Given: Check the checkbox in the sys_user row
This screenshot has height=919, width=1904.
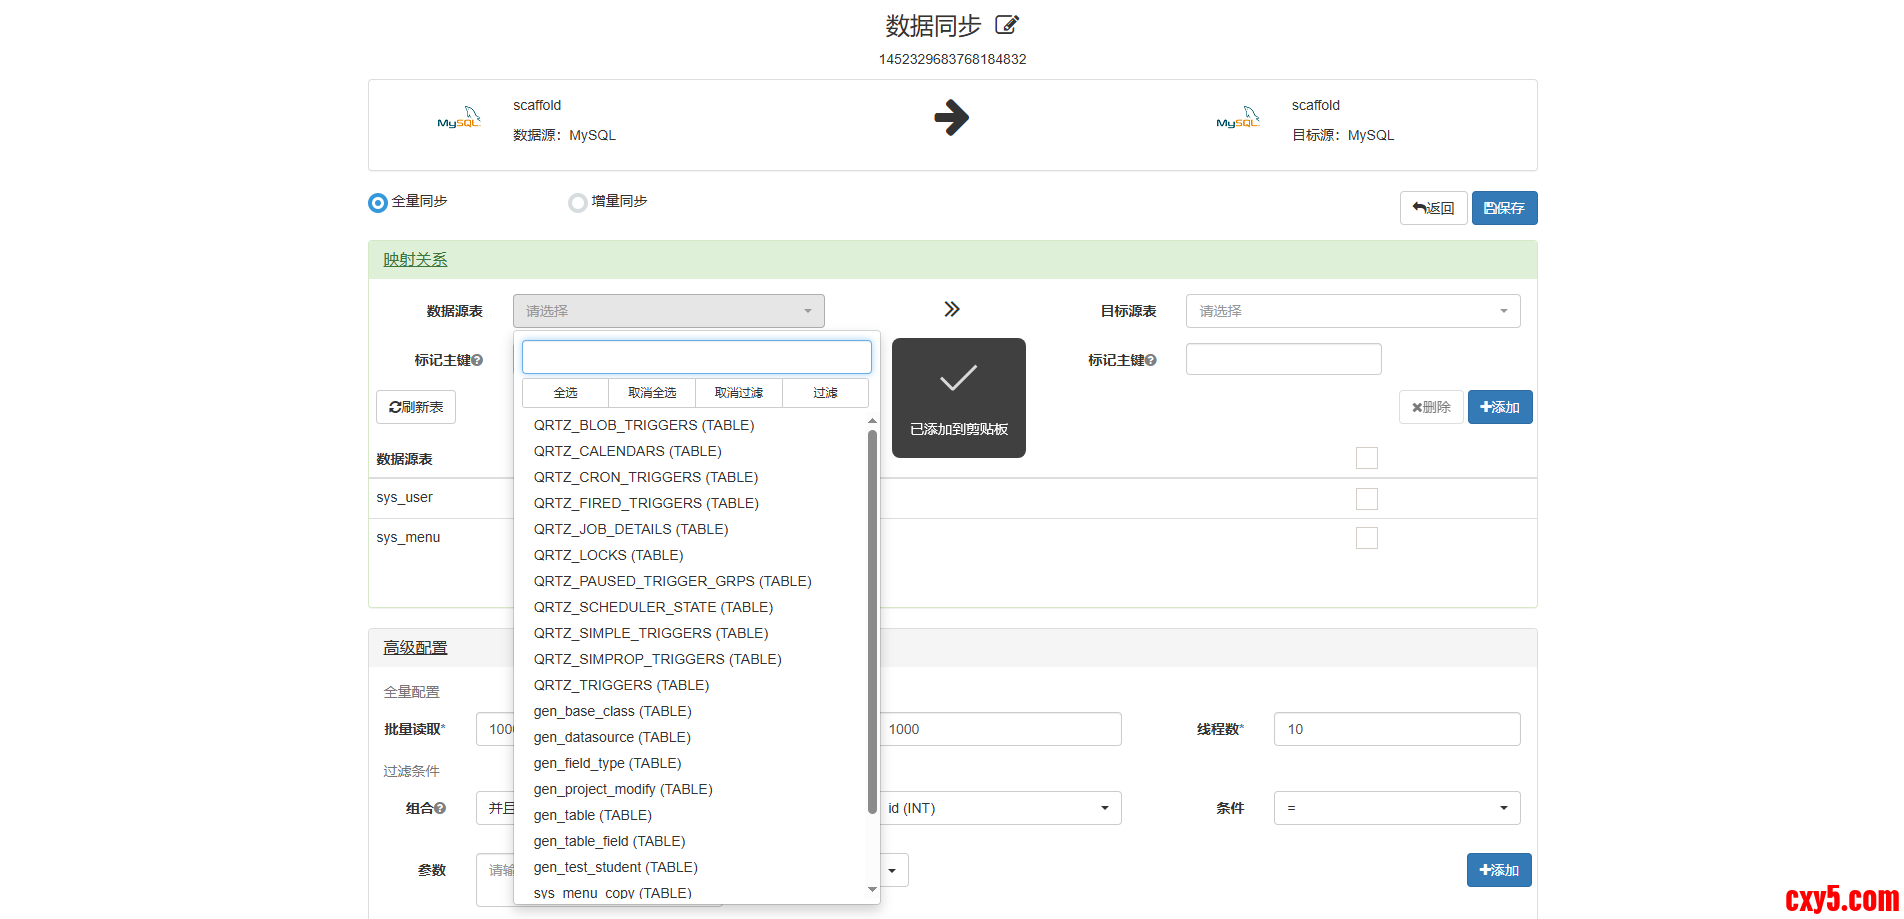Looking at the screenshot, I should click(1366, 498).
